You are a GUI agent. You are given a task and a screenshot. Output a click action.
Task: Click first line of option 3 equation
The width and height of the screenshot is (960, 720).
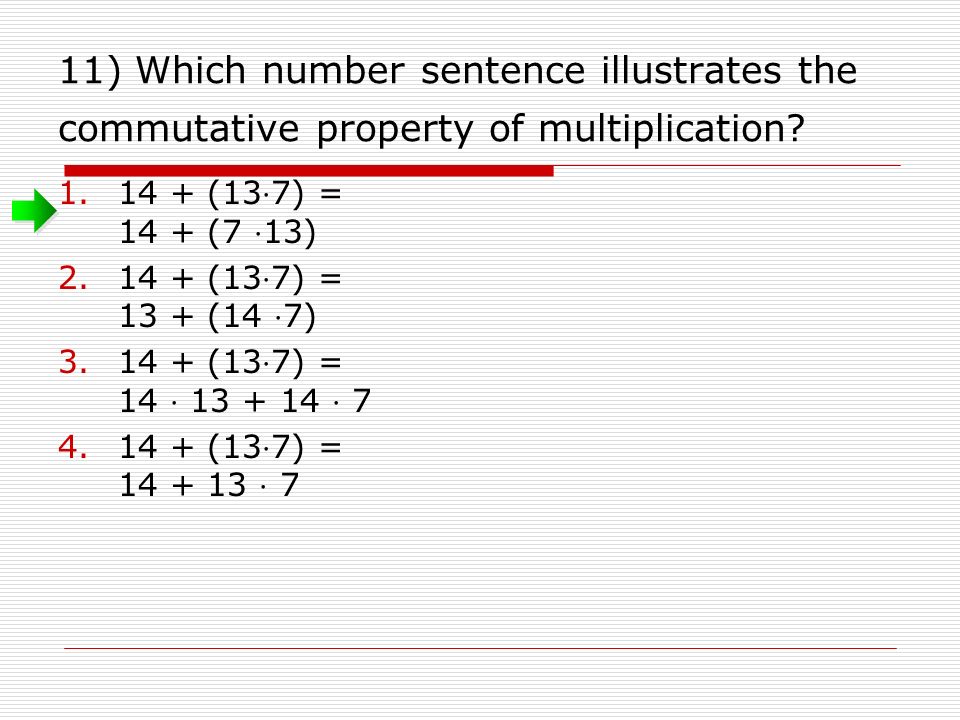click(230, 362)
